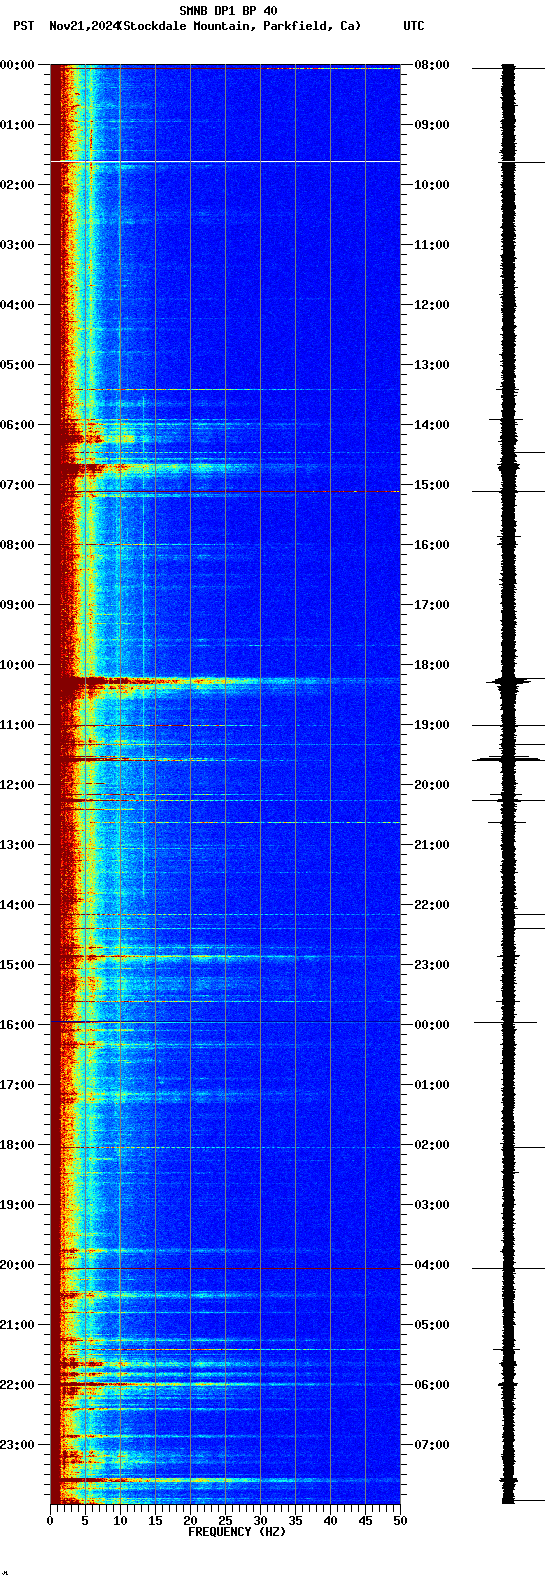
Task: Click the 'FREQUENCY (HZ)' axis label
Action: coord(237,1531)
